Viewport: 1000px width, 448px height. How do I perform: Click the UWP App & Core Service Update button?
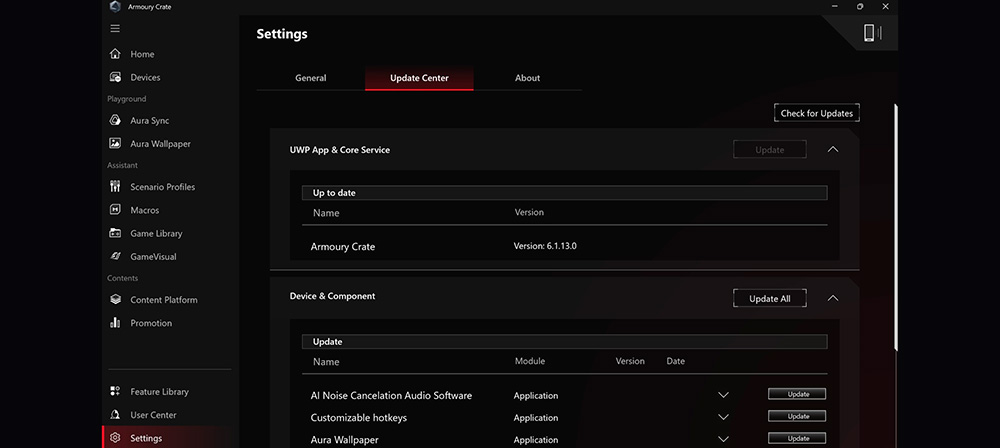pyautogui.click(x=770, y=150)
